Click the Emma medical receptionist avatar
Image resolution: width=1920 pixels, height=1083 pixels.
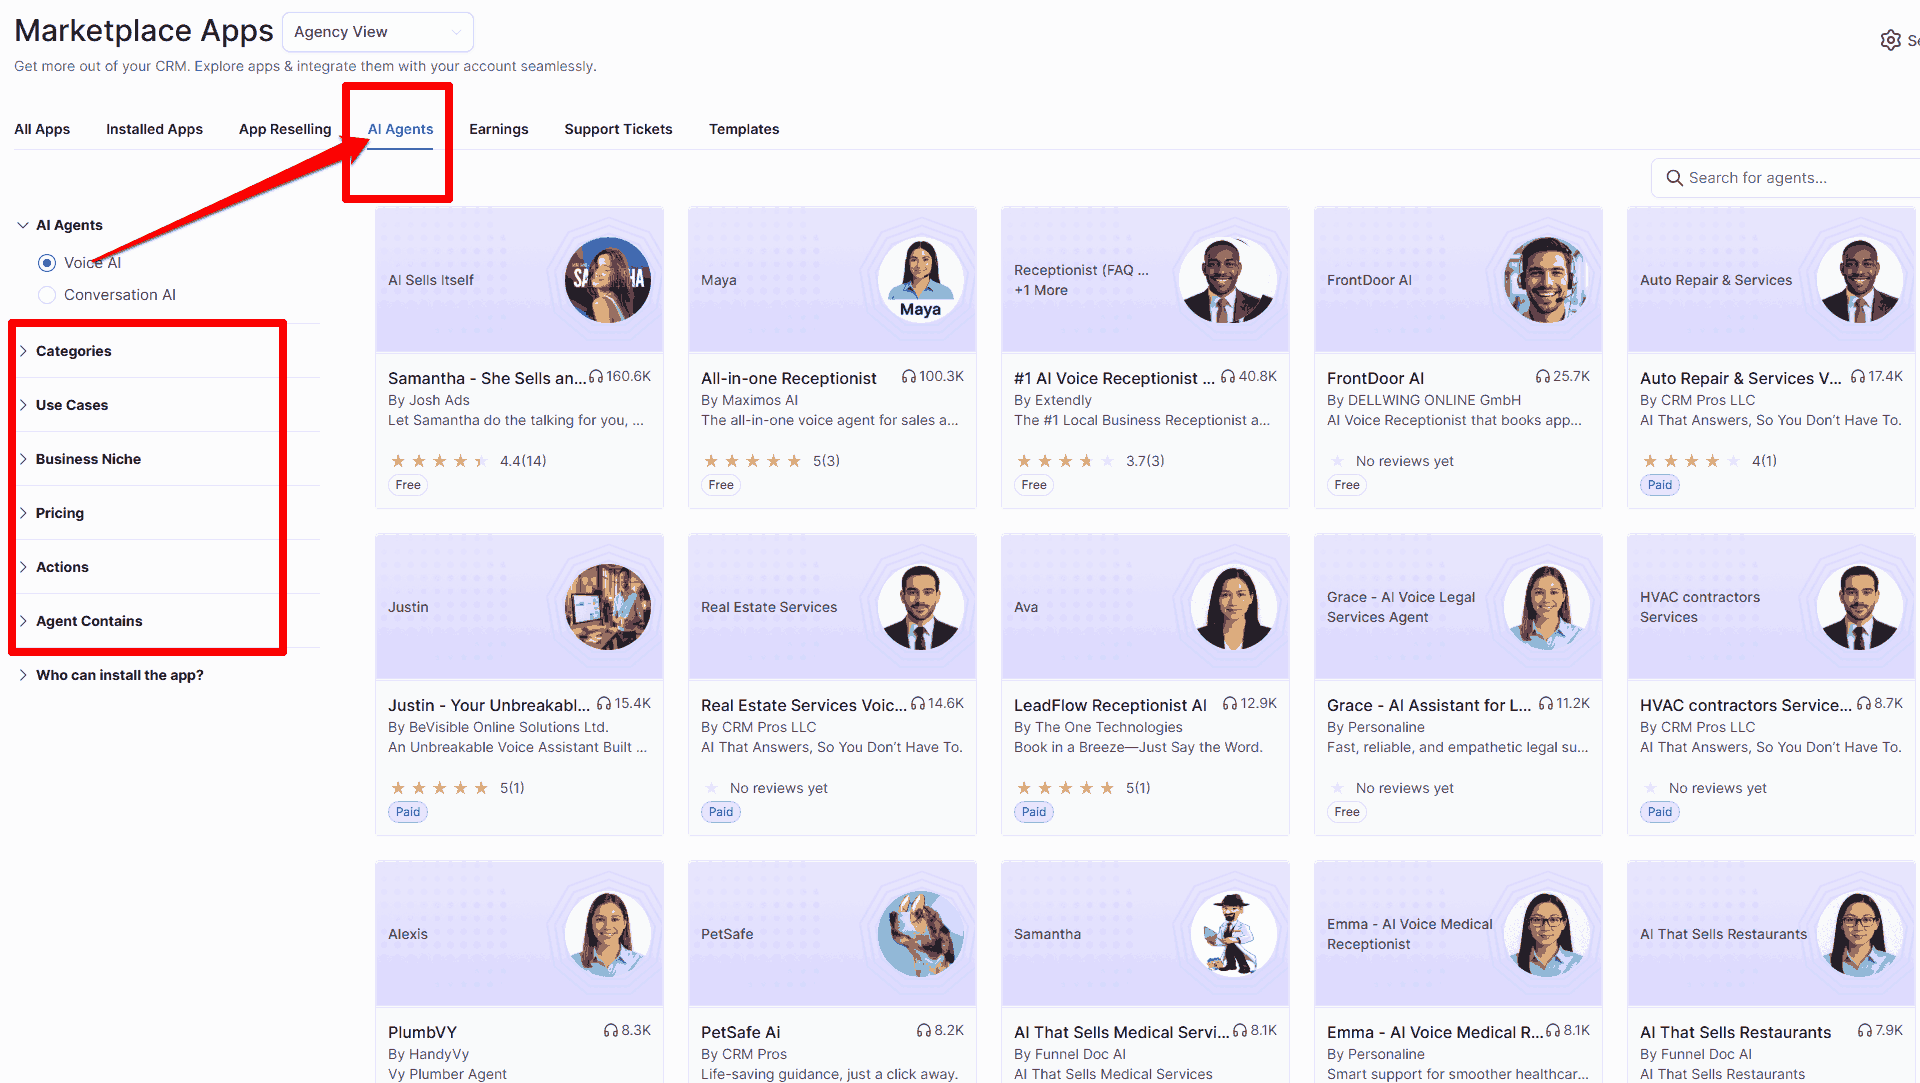pyautogui.click(x=1547, y=934)
